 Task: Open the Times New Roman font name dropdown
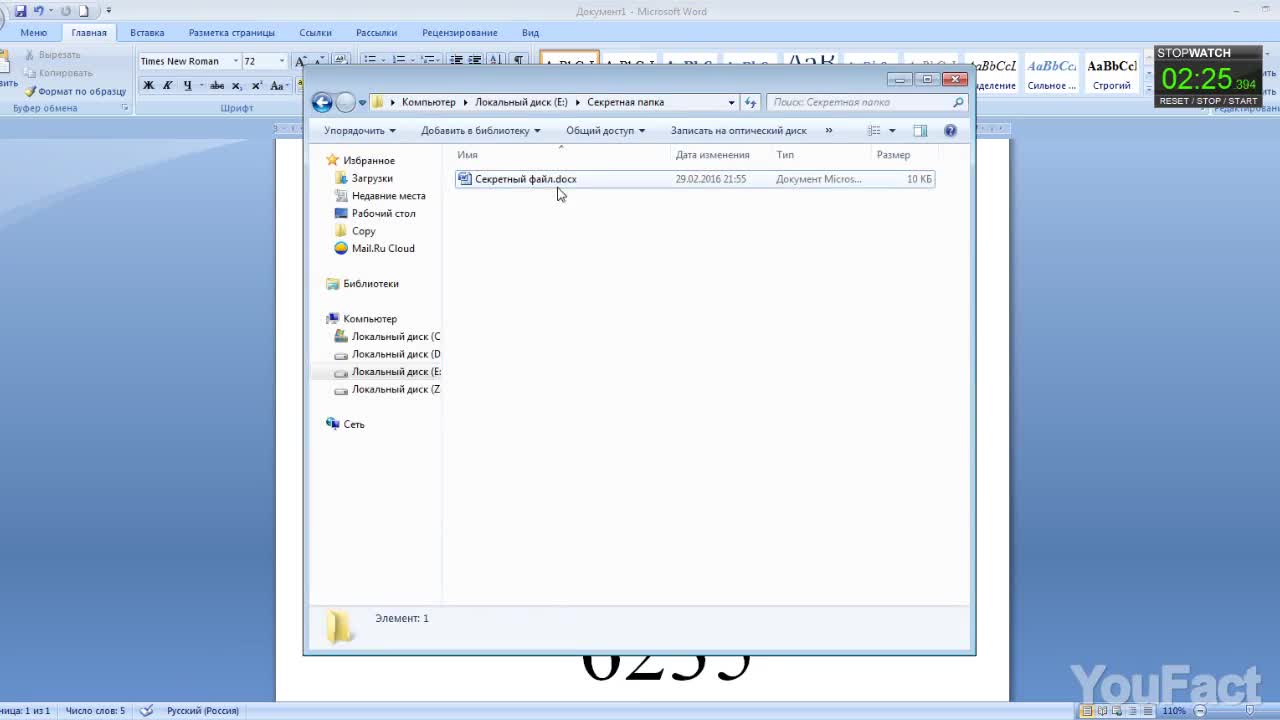click(x=236, y=61)
